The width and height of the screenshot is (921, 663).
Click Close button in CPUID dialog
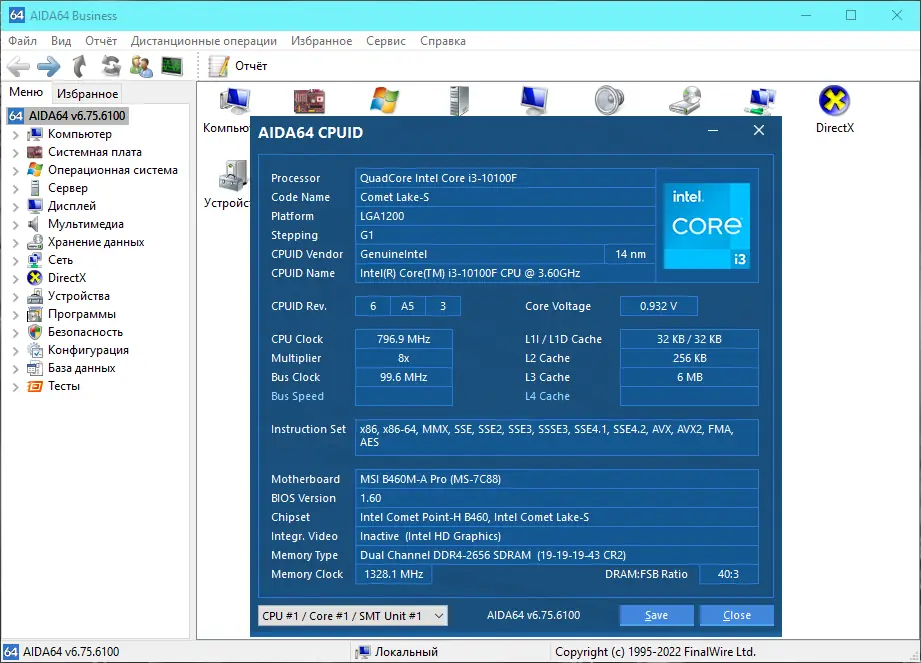(737, 615)
